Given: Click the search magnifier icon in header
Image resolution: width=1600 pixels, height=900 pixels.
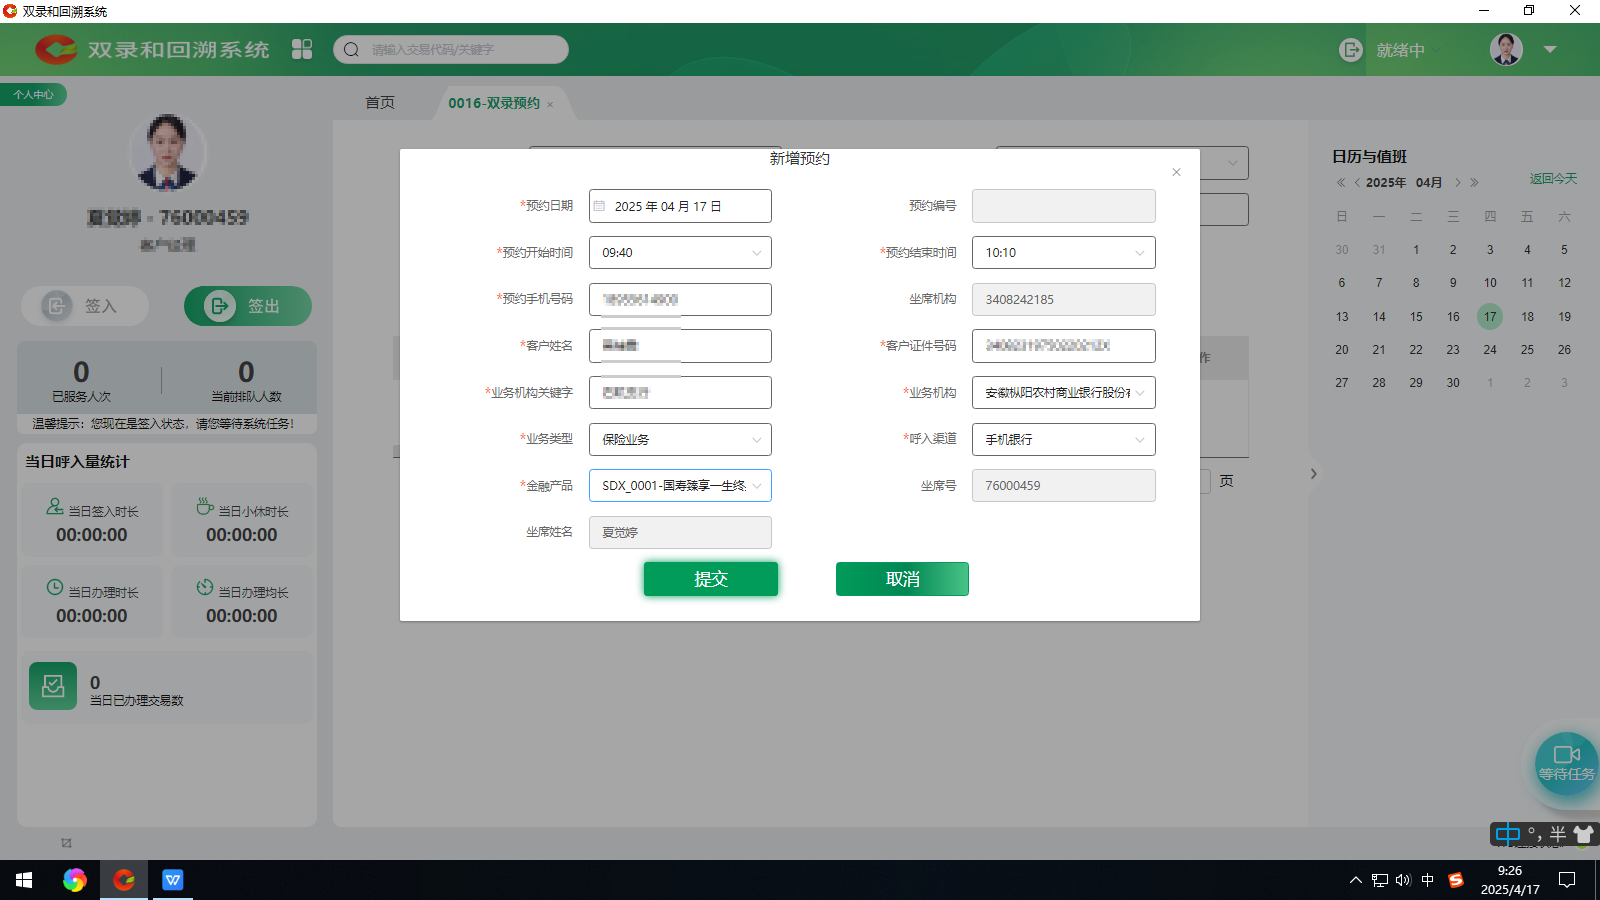Looking at the screenshot, I should [351, 49].
